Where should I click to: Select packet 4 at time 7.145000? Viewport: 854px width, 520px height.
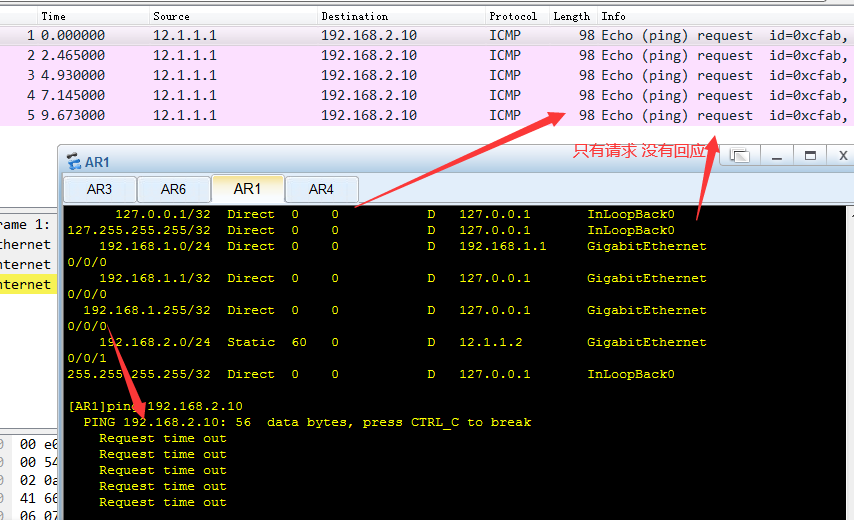427,95
